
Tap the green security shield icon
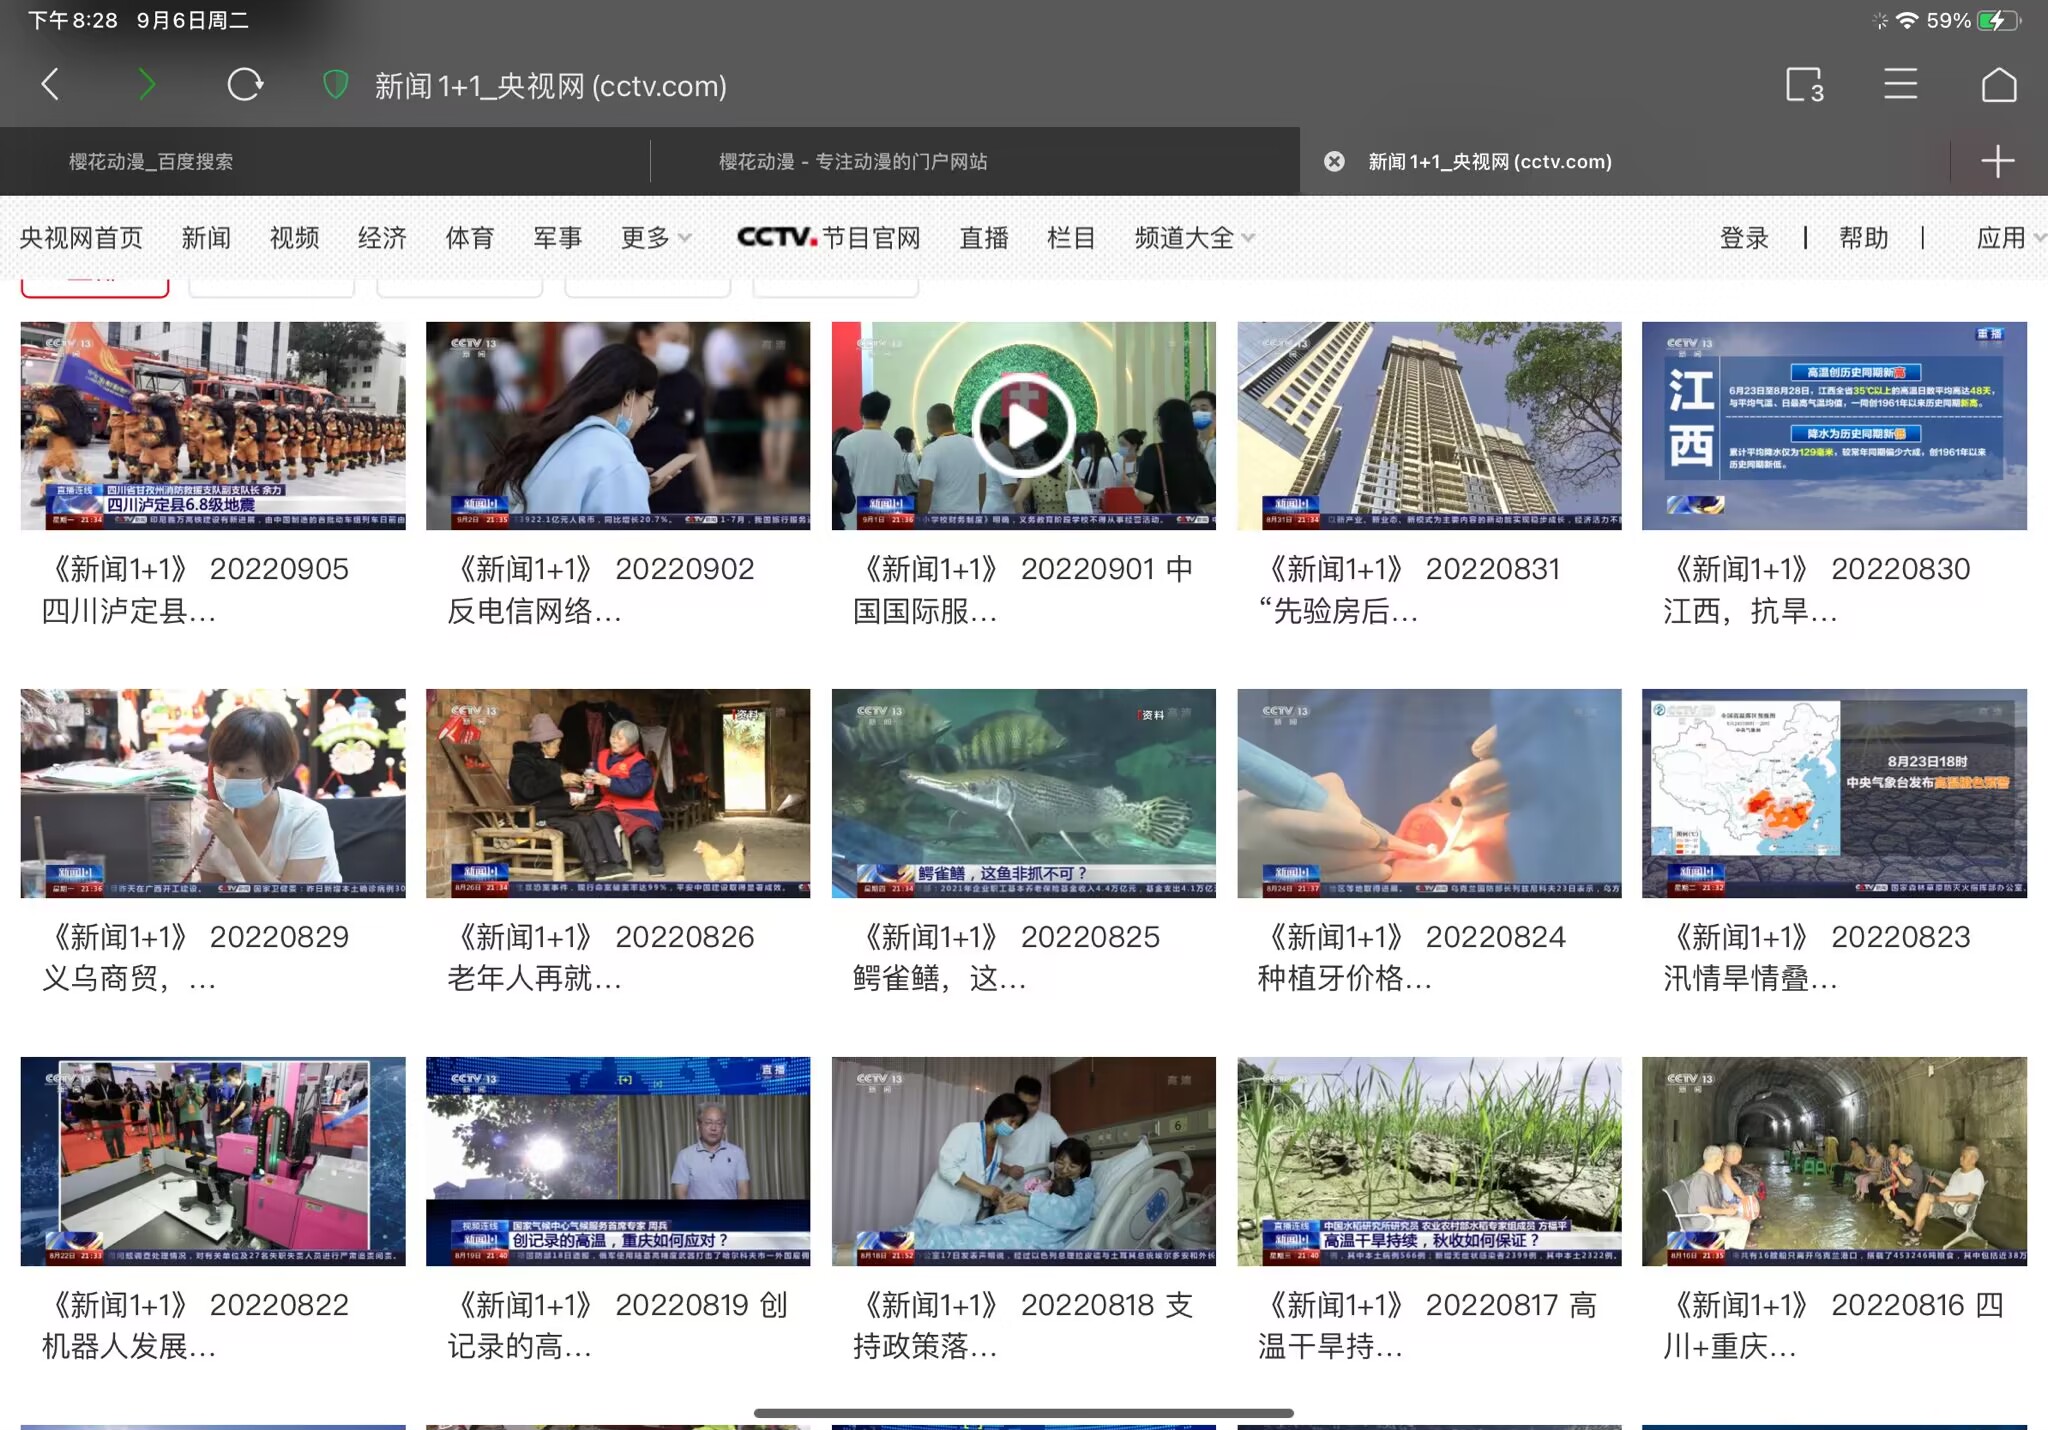click(x=335, y=85)
